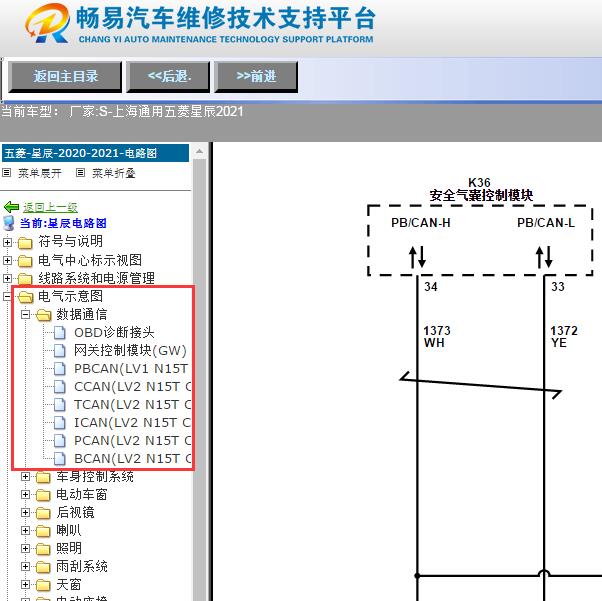
Task: Open the 返回上一级 link
Action: coord(50,207)
